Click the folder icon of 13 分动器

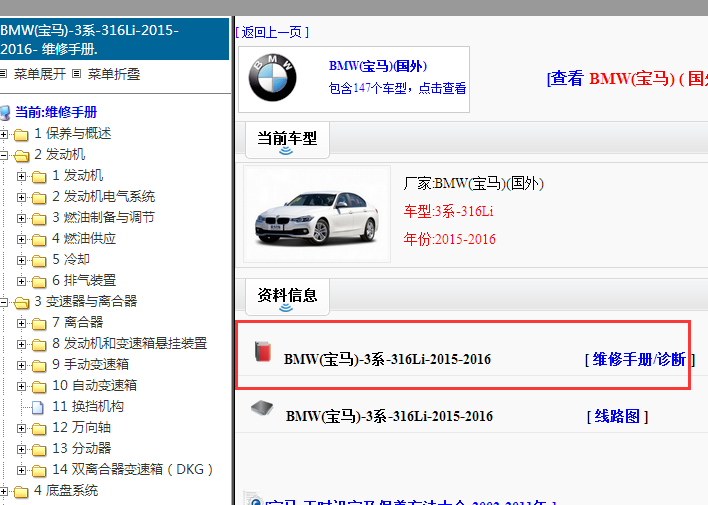[x=39, y=450]
